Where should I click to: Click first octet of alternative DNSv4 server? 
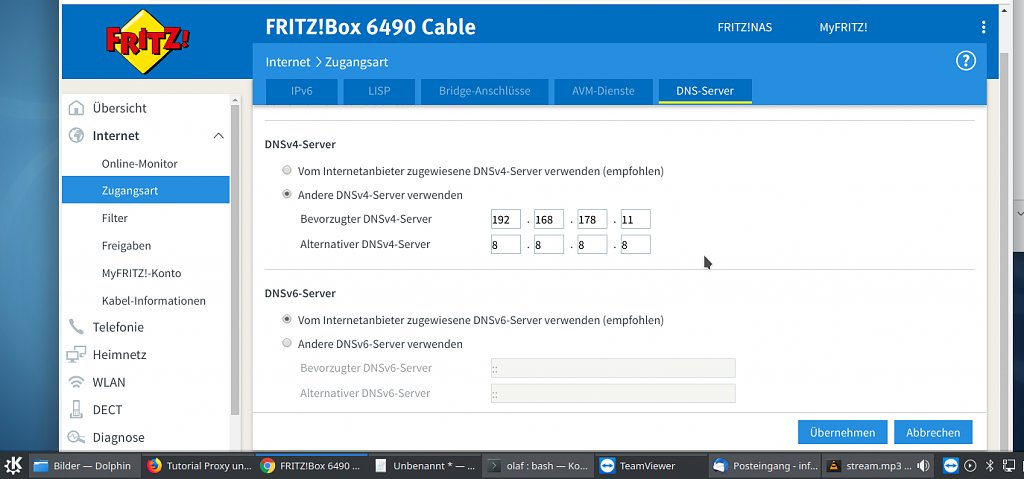(505, 244)
